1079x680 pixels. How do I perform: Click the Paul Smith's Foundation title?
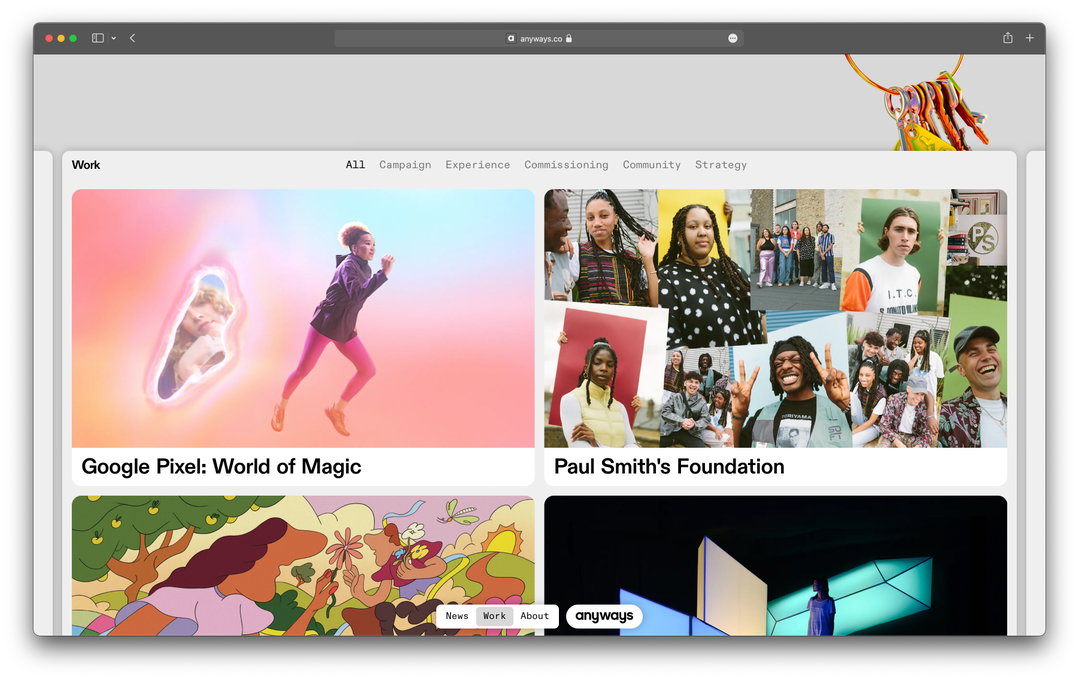[669, 467]
